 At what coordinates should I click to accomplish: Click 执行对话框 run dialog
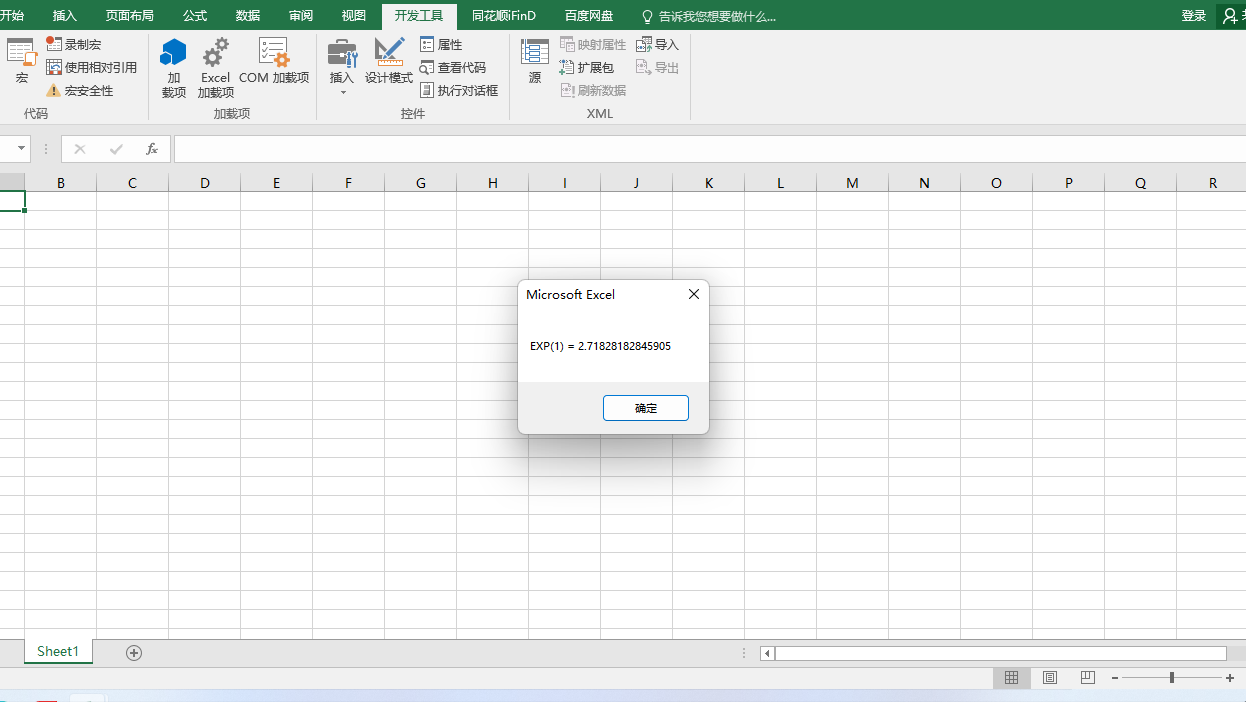click(x=459, y=91)
